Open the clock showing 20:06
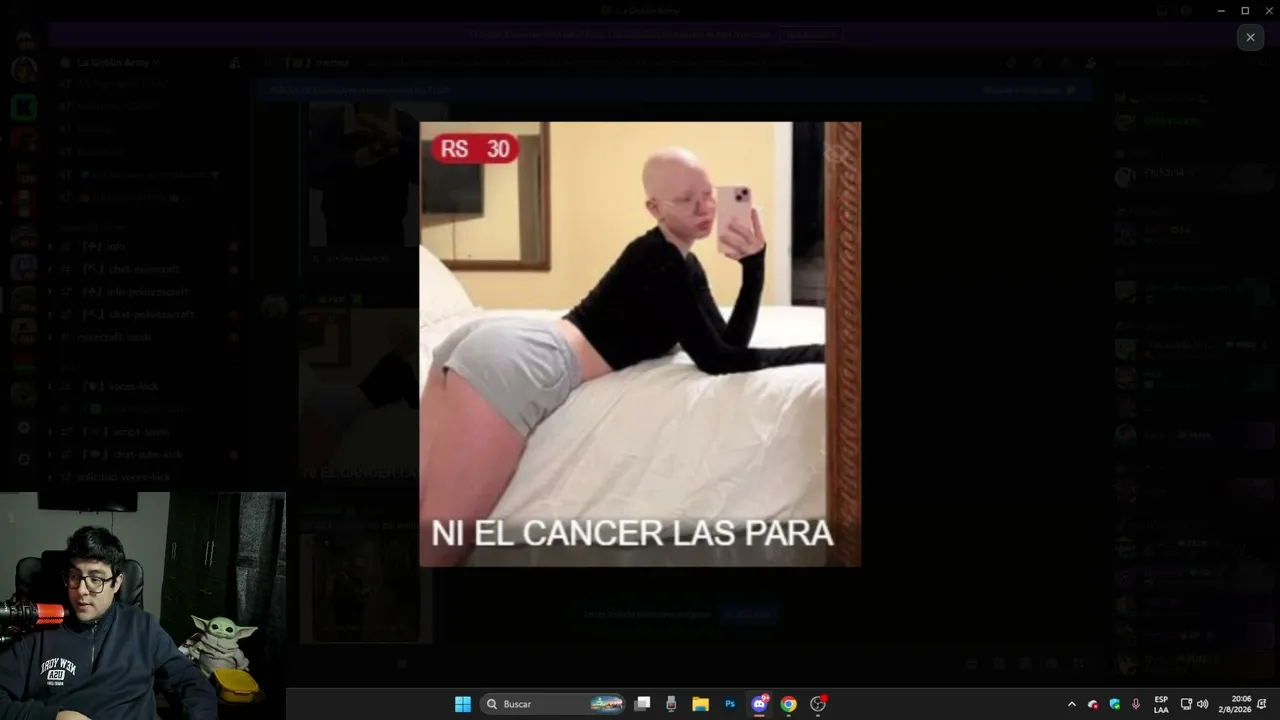 (x=1236, y=704)
